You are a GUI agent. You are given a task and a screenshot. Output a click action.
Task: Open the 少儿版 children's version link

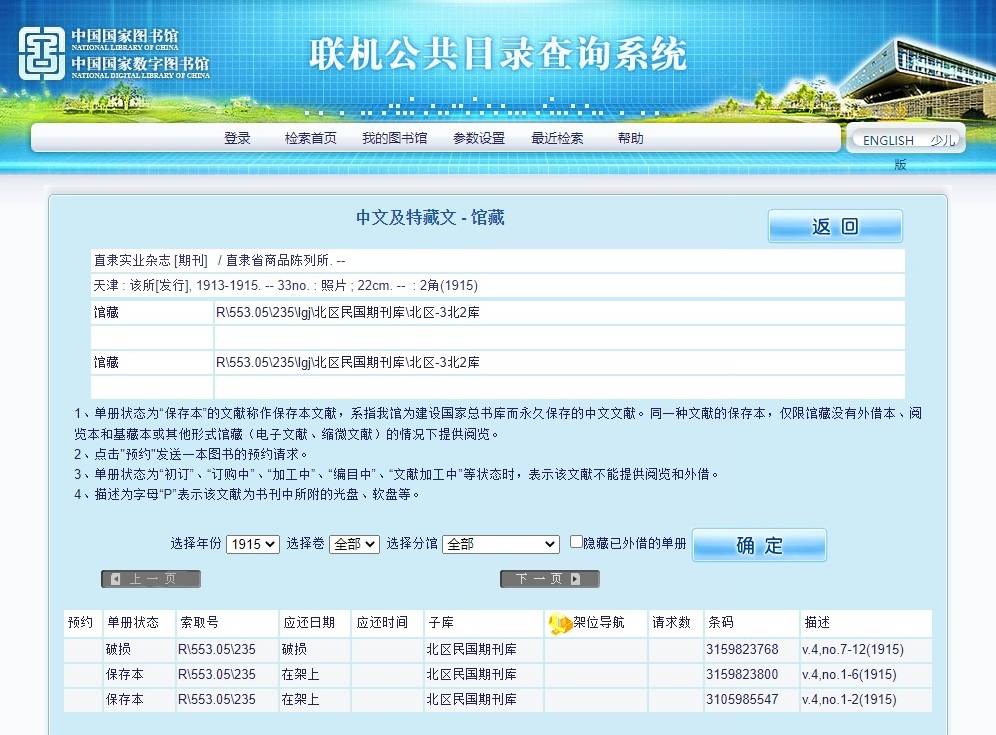click(x=942, y=141)
